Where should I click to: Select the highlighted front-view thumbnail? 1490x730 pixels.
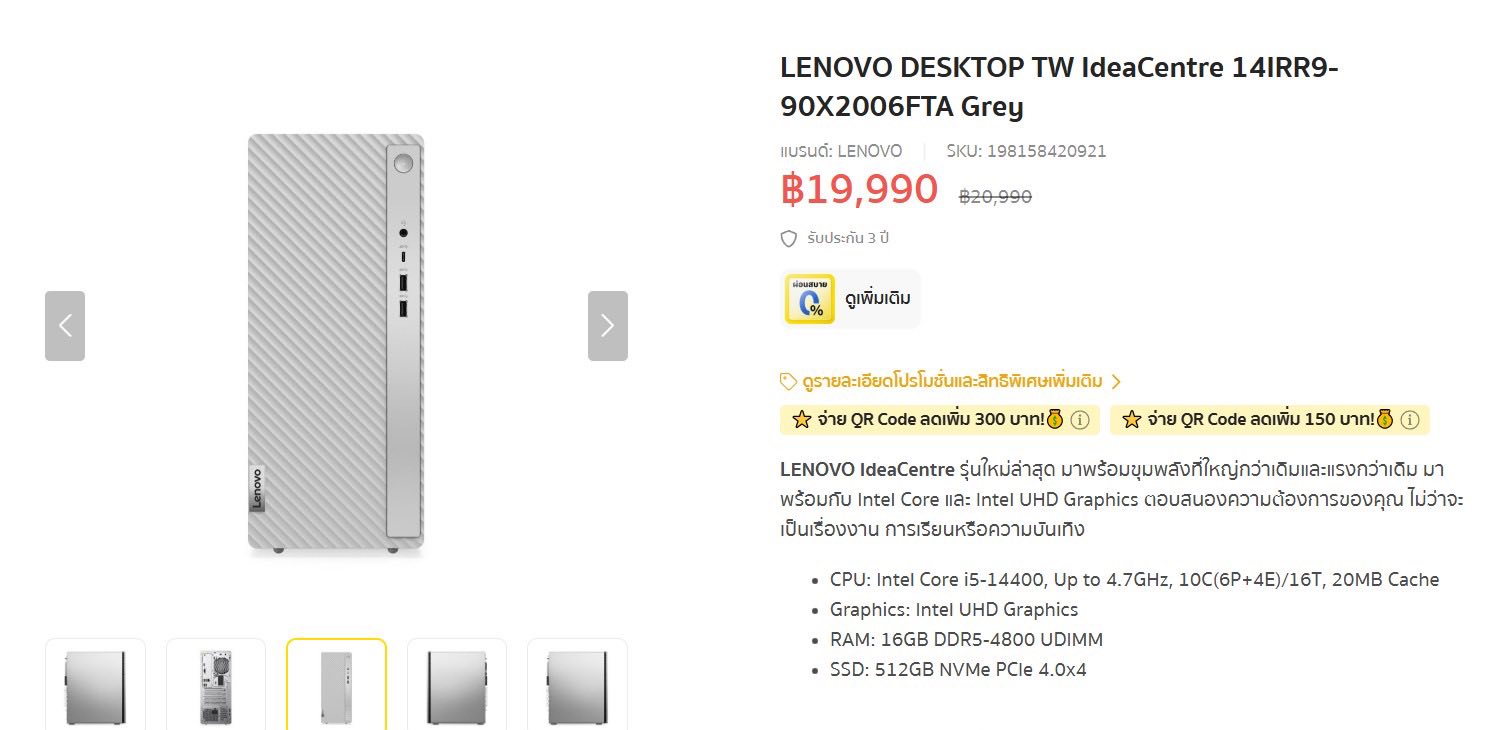click(x=336, y=686)
